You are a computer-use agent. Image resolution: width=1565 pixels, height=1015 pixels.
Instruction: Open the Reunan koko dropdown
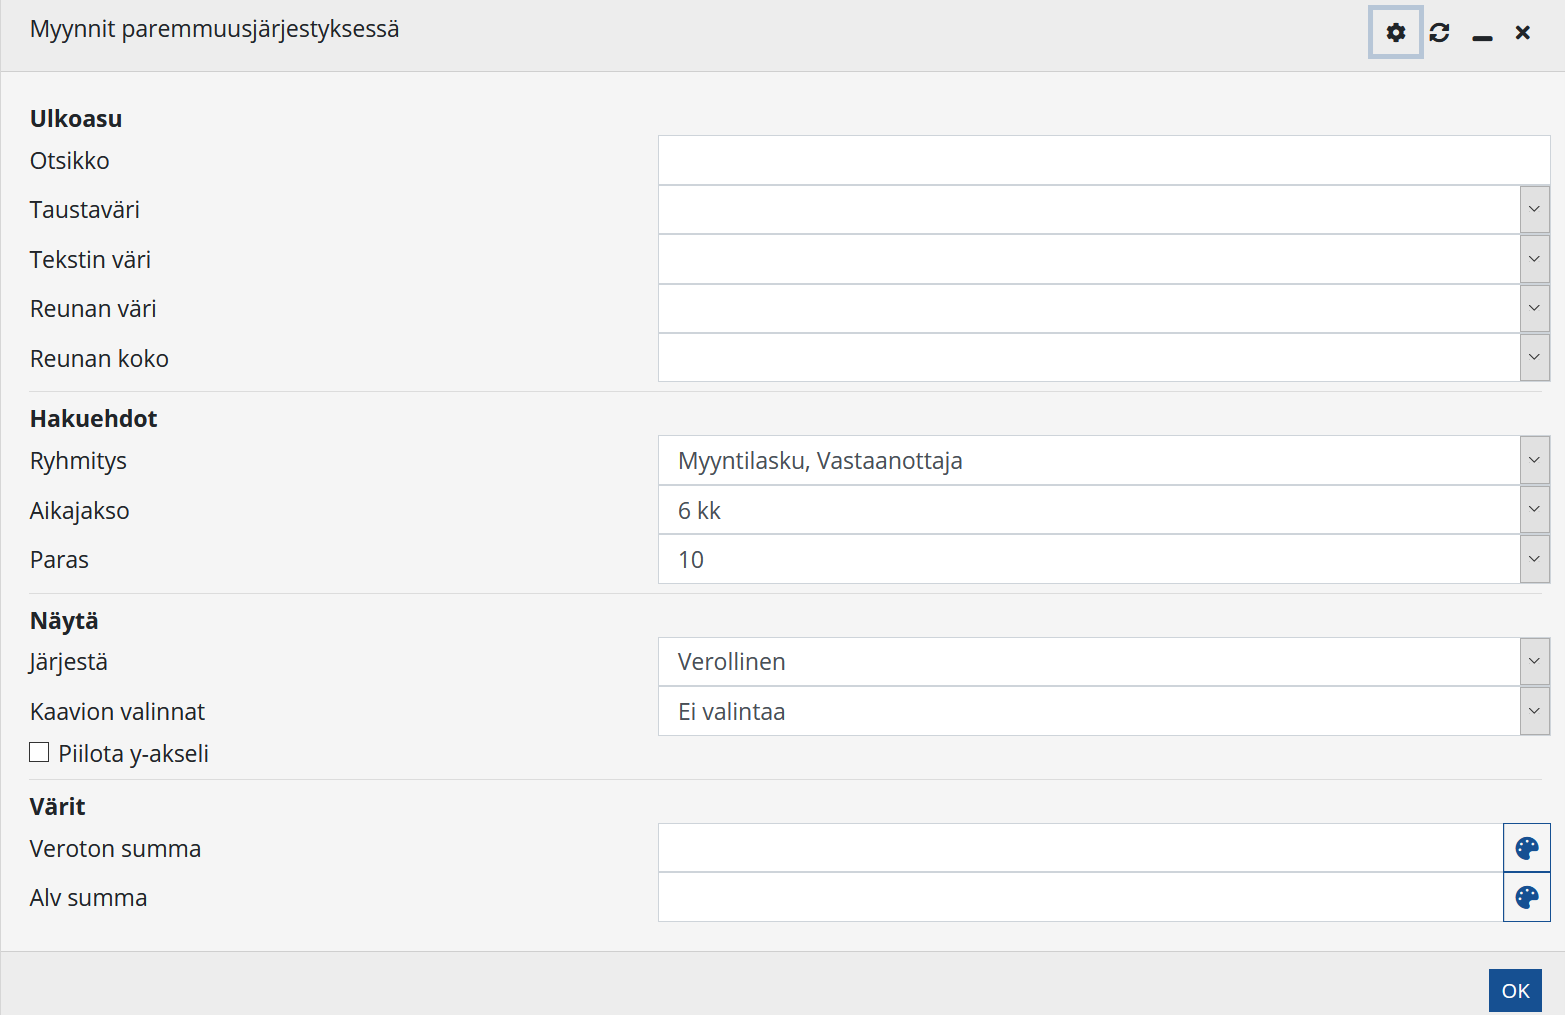1534,358
